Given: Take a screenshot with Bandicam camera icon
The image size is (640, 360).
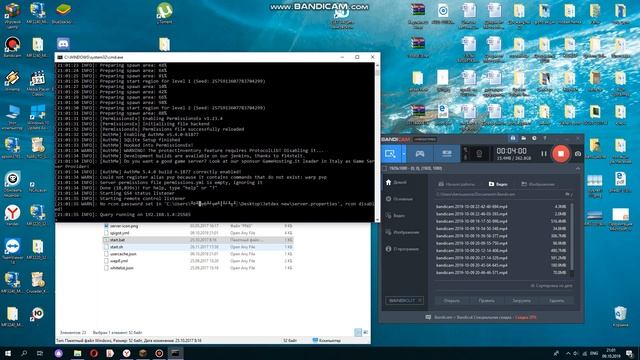Looking at the screenshot, I should coord(578,154).
